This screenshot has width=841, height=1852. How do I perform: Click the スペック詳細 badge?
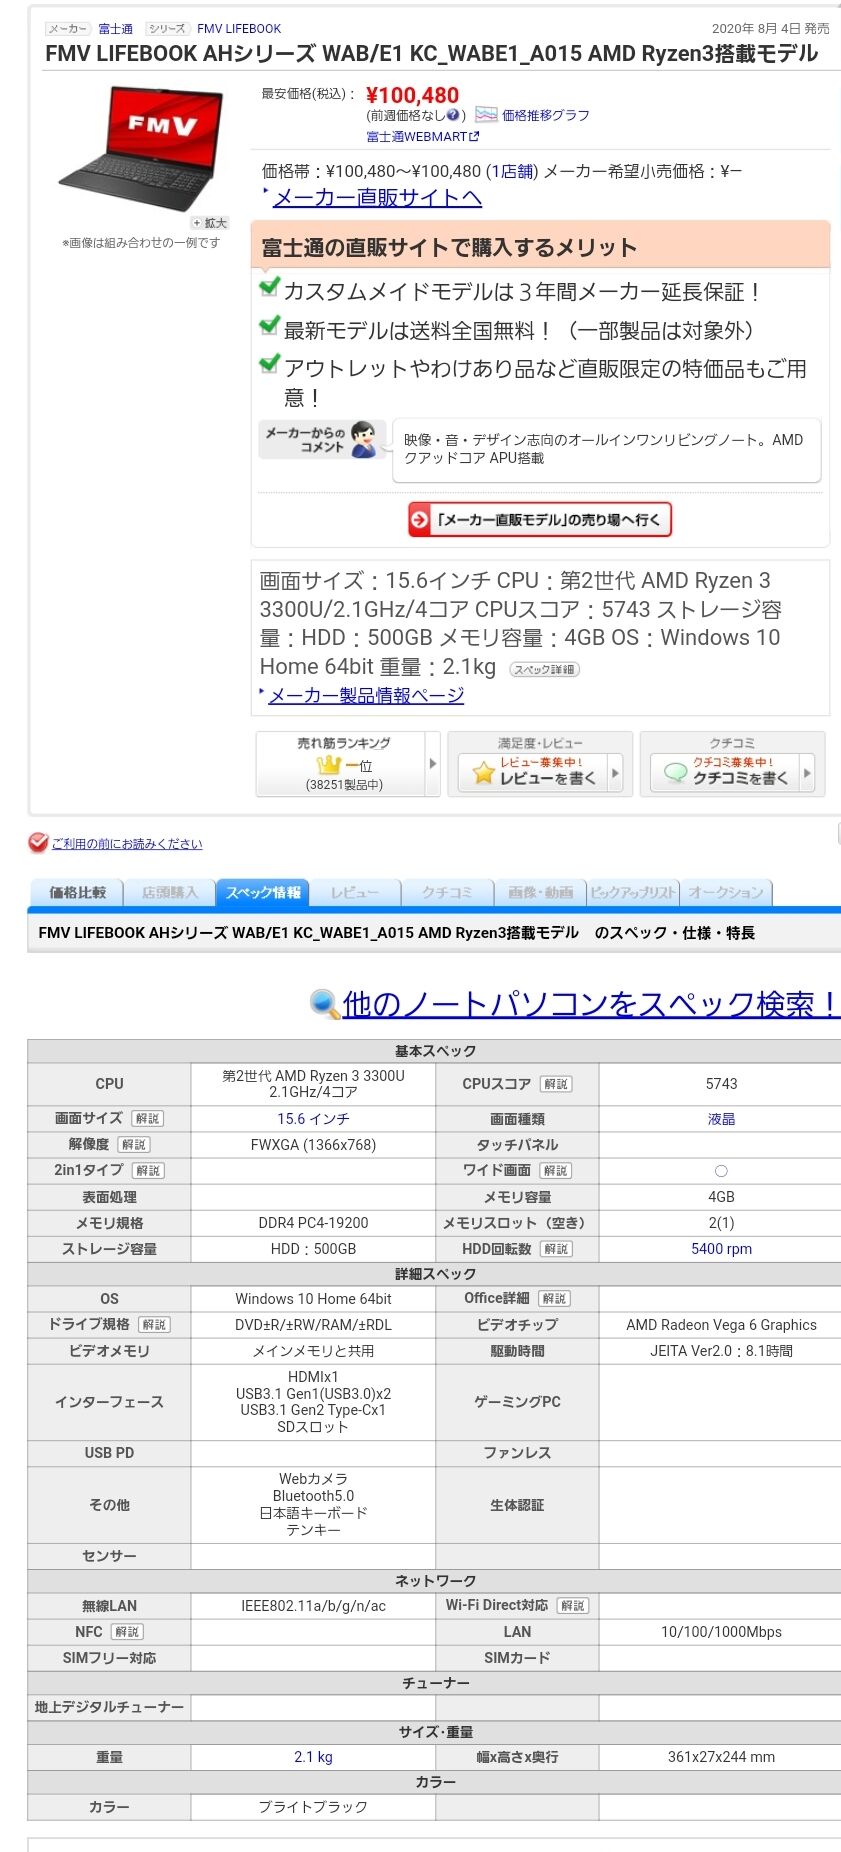pos(544,669)
